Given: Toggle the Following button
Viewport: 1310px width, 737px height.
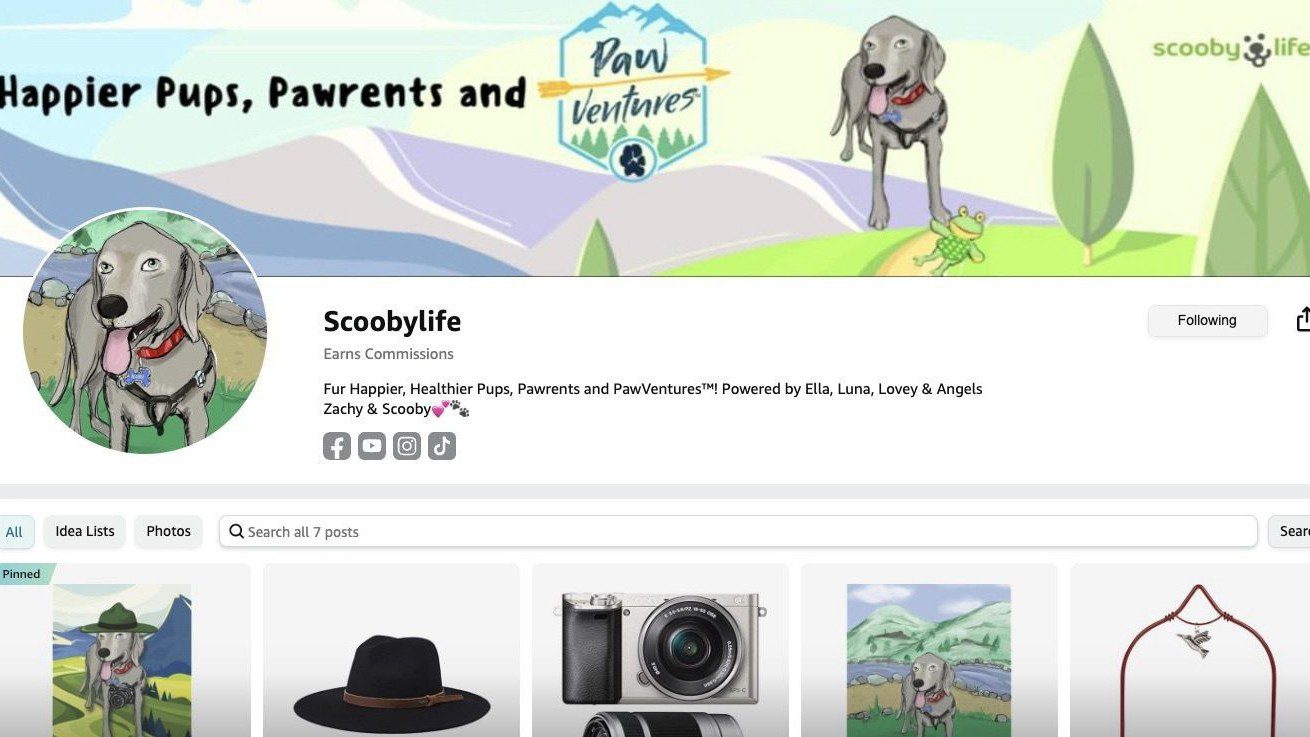Looking at the screenshot, I should tap(1207, 320).
